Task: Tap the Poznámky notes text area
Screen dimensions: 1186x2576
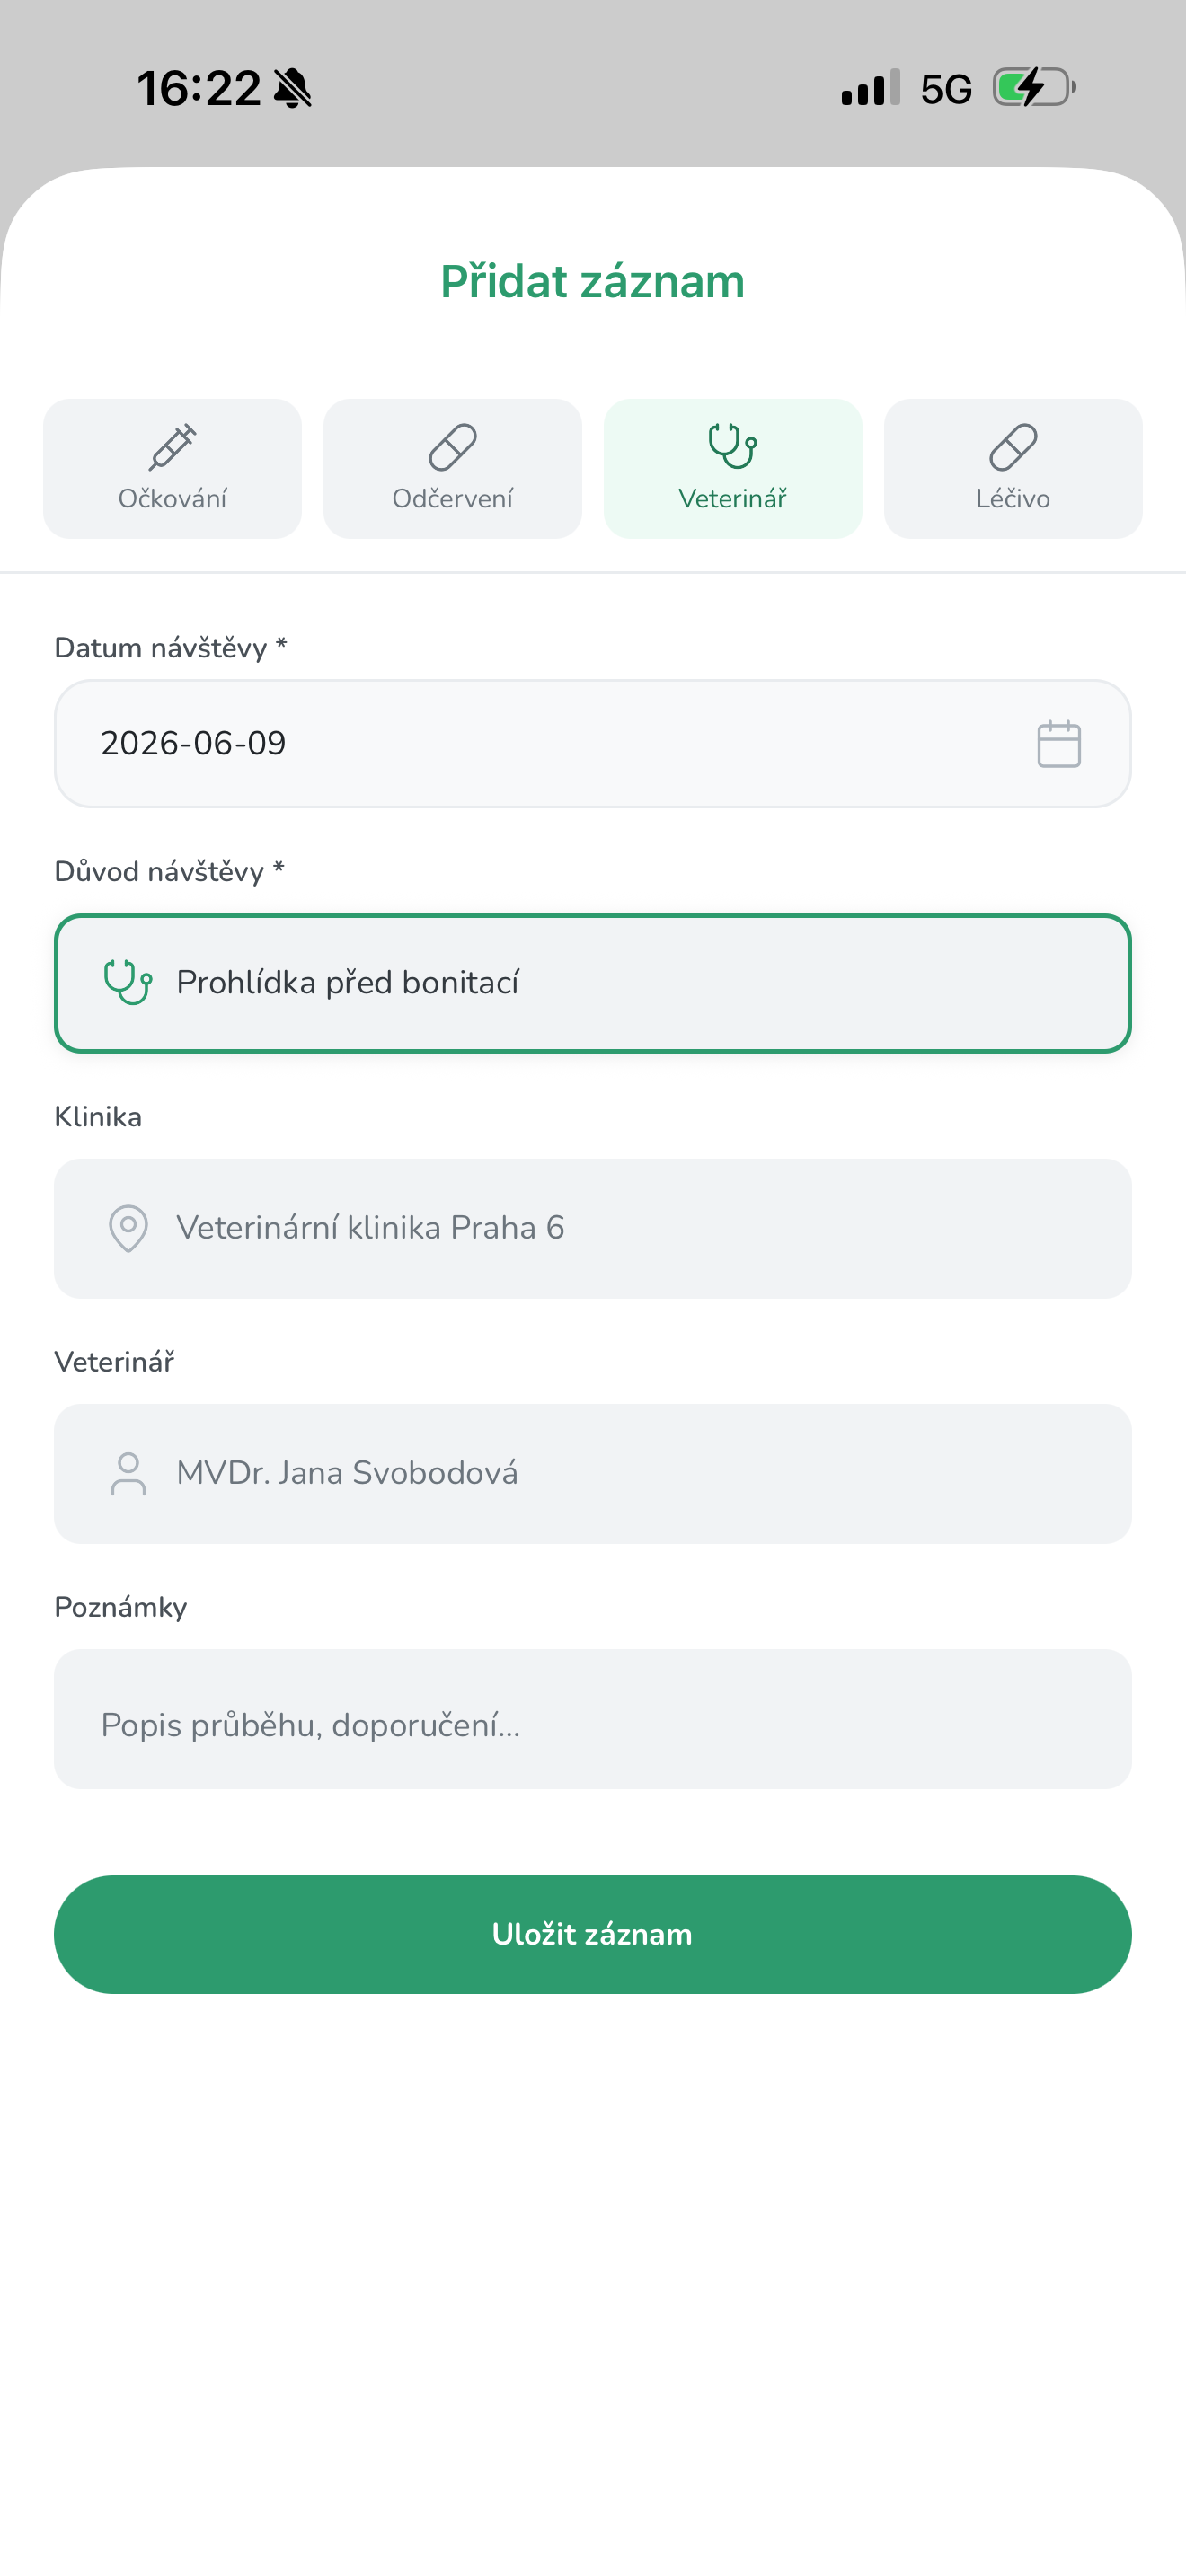Action: [x=593, y=1719]
